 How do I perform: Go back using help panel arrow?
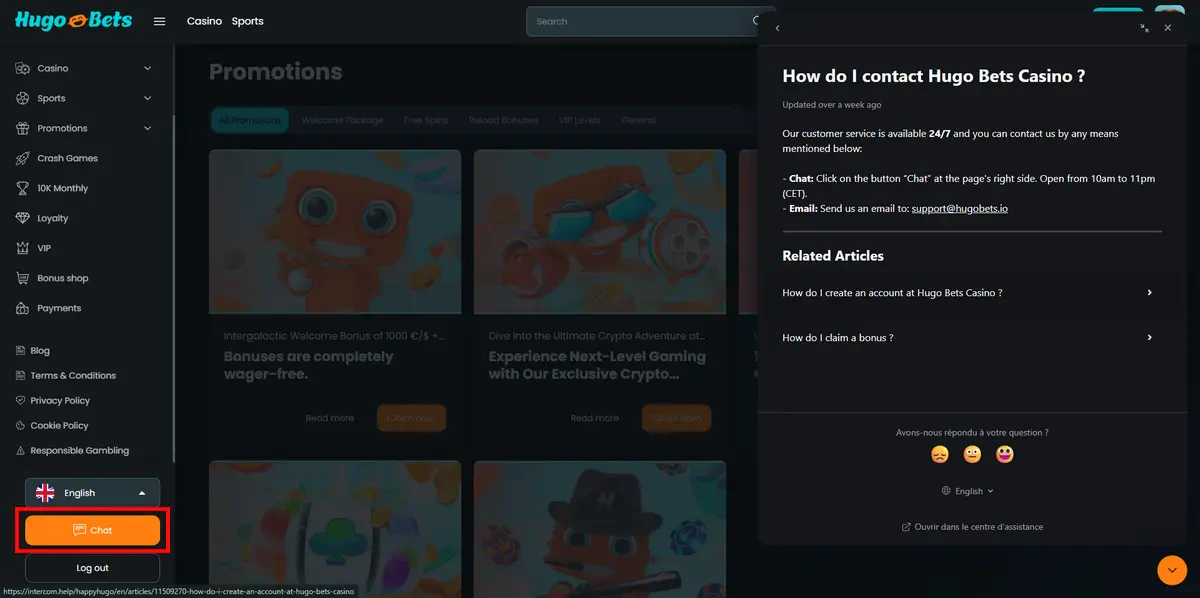point(778,28)
